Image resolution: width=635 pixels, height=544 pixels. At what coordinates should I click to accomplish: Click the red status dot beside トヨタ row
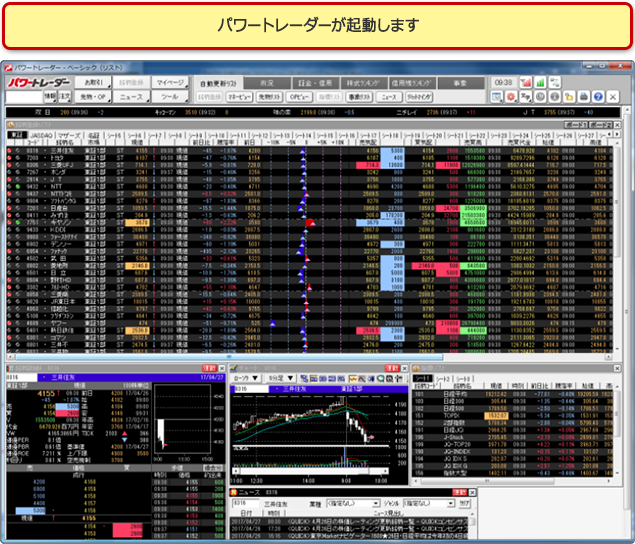click(x=10, y=157)
